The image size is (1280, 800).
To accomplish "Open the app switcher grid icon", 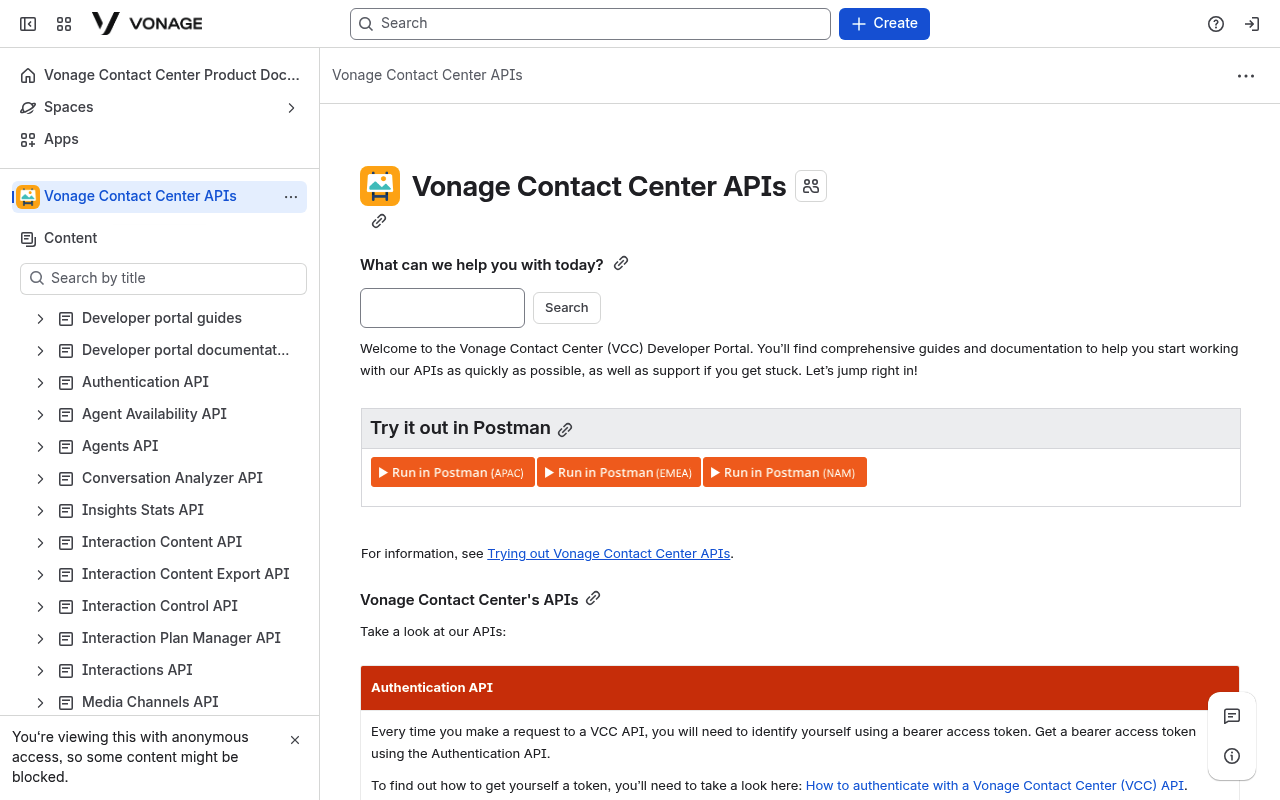I will click(64, 24).
